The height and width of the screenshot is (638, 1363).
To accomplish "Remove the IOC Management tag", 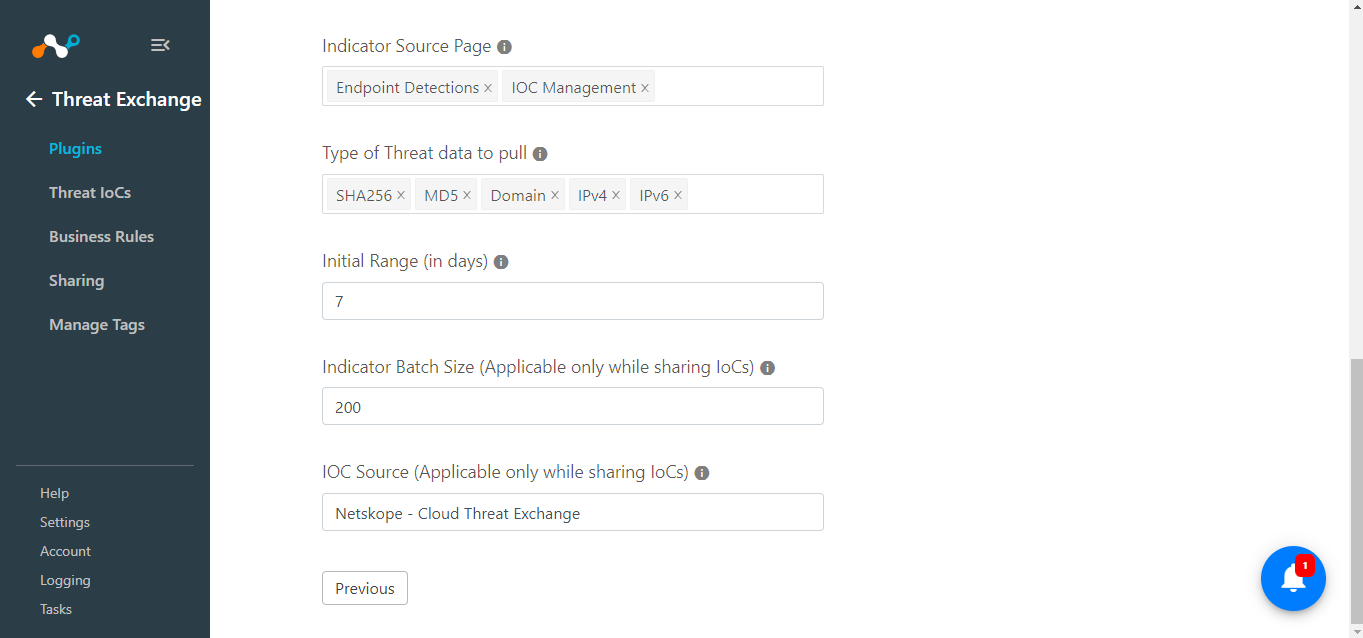I will coord(645,88).
